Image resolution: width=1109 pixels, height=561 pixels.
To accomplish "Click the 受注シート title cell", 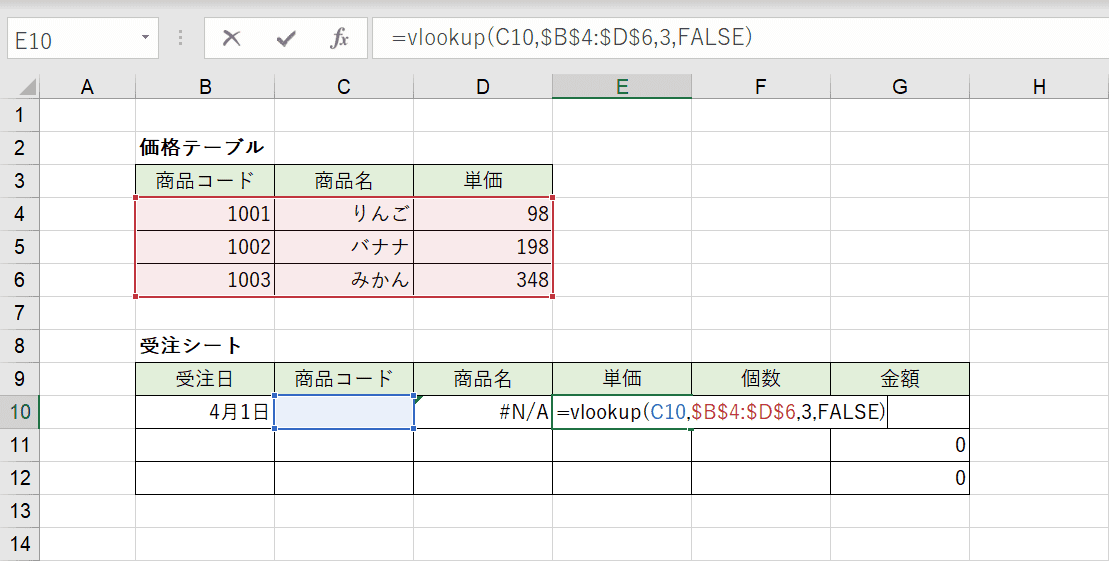I will click(205, 346).
